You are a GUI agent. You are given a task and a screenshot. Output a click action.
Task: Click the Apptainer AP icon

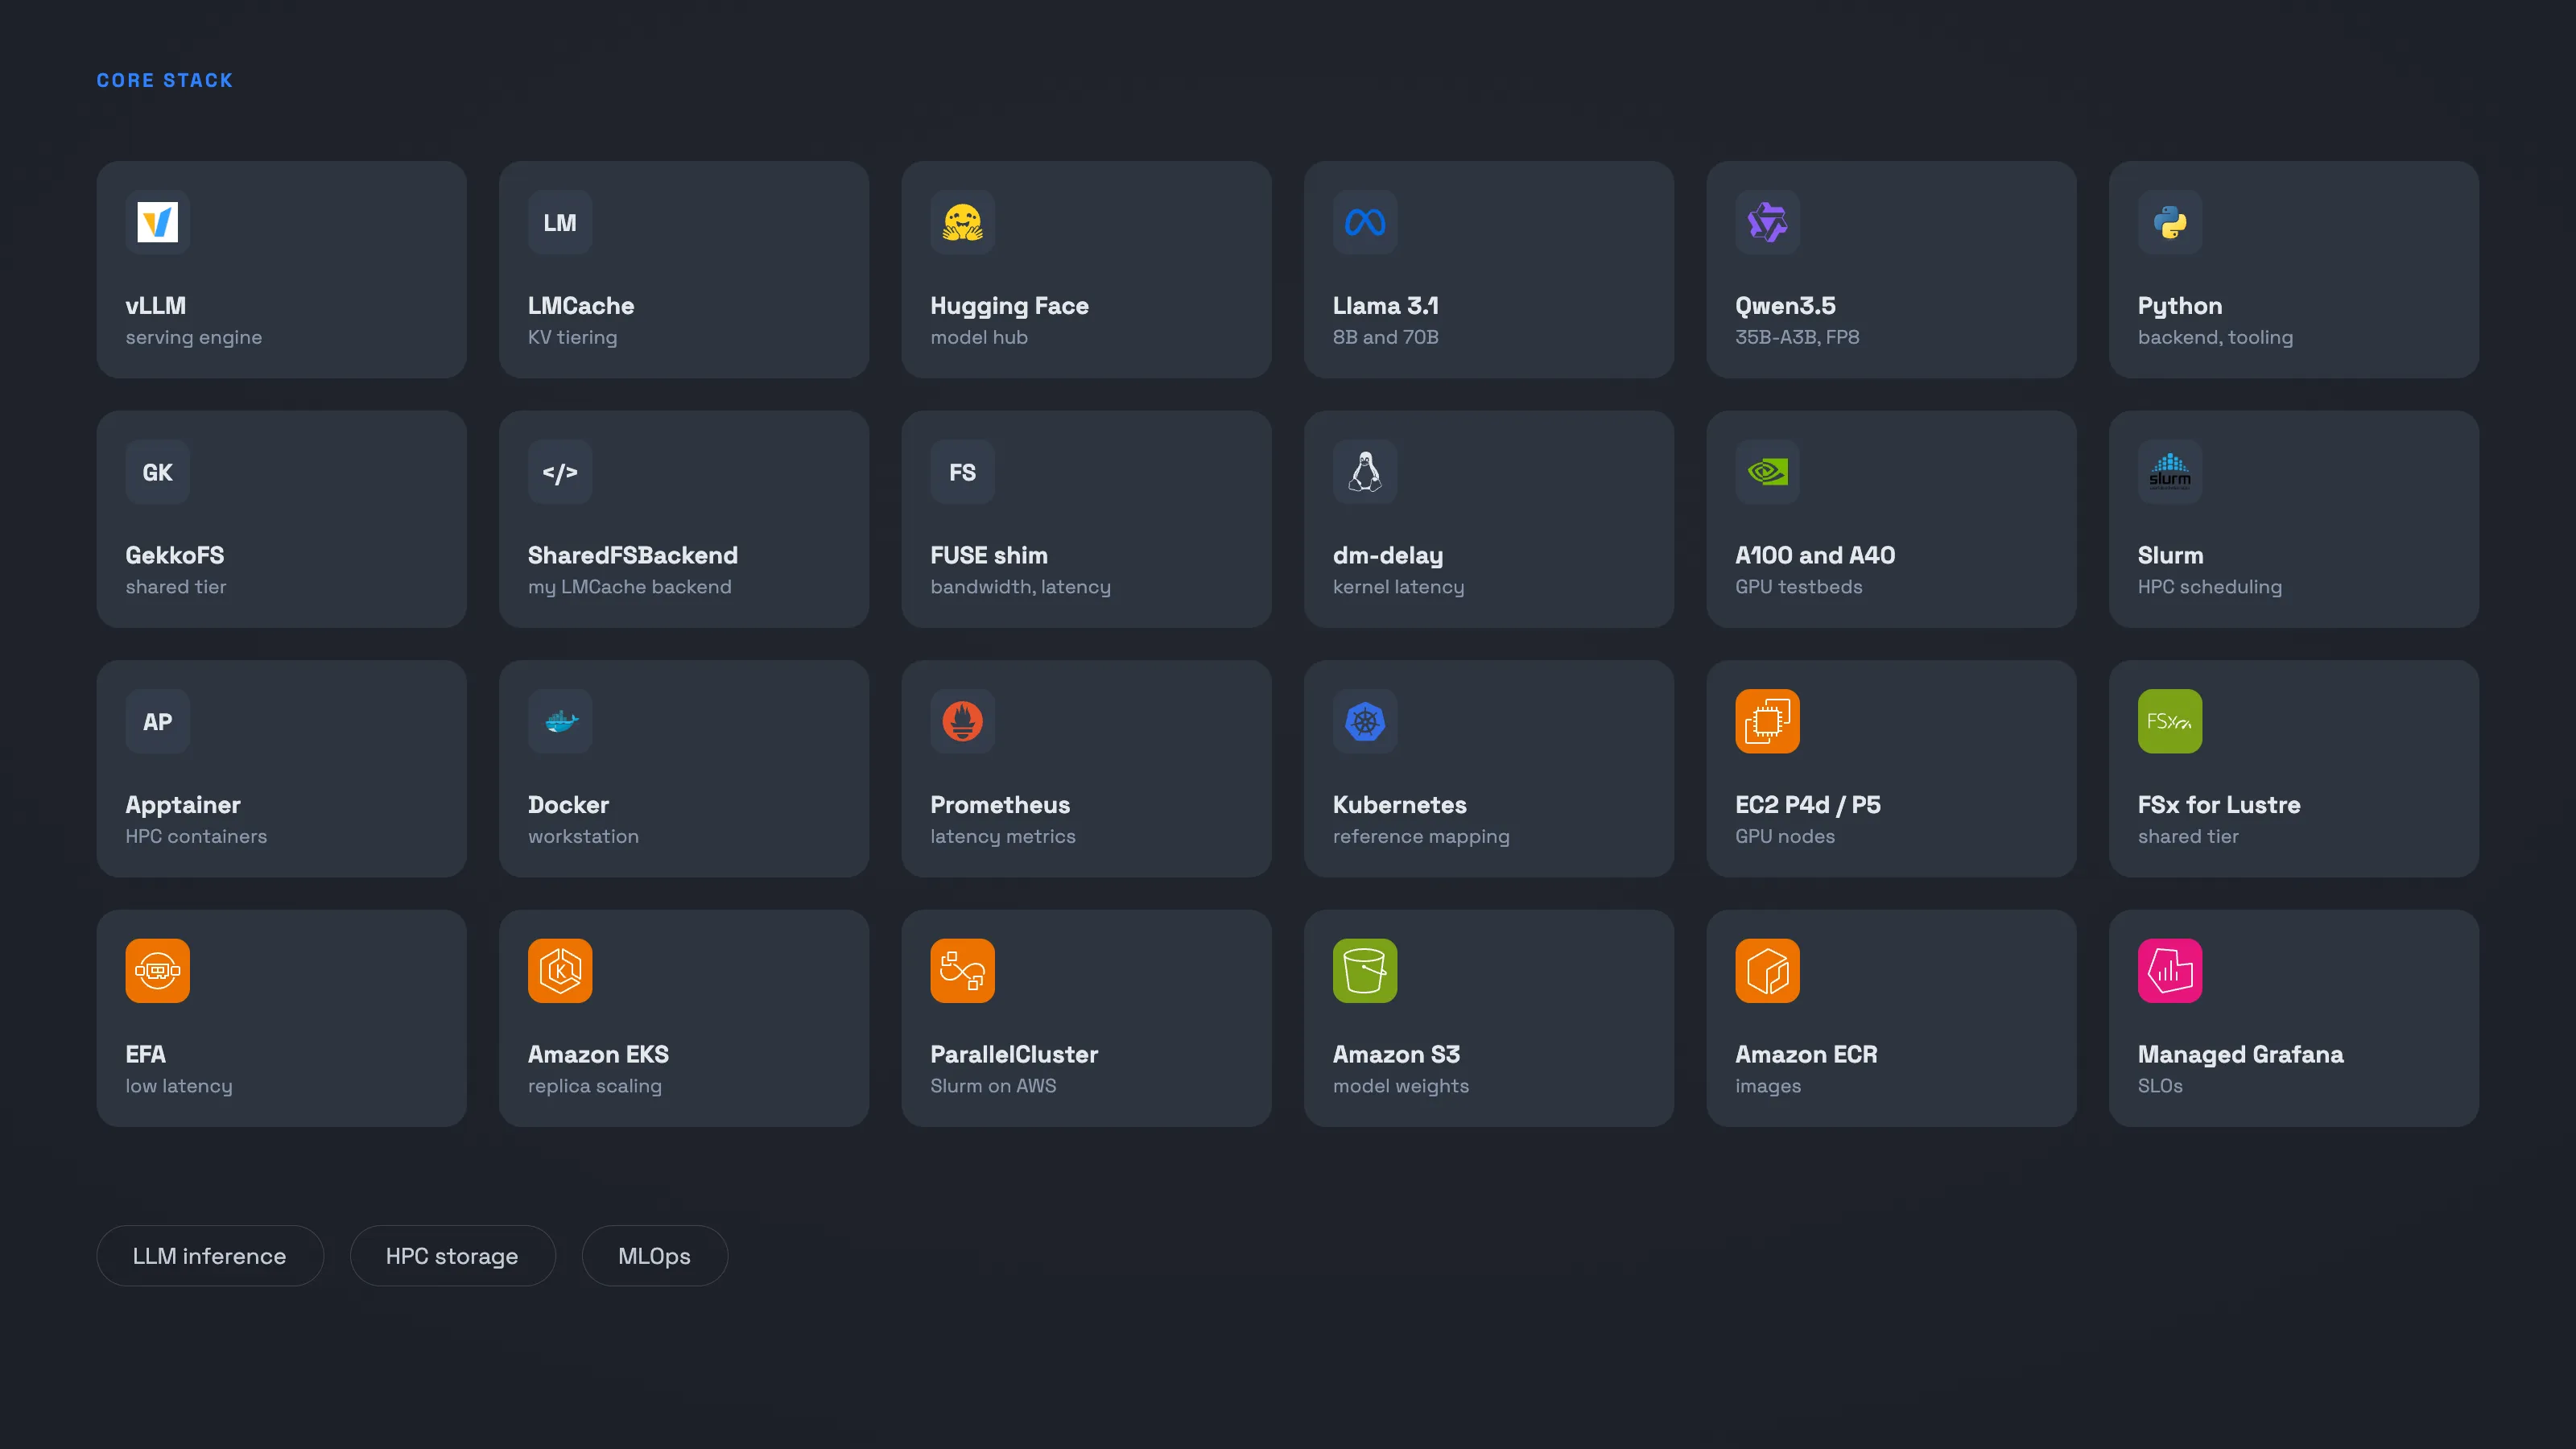158,721
